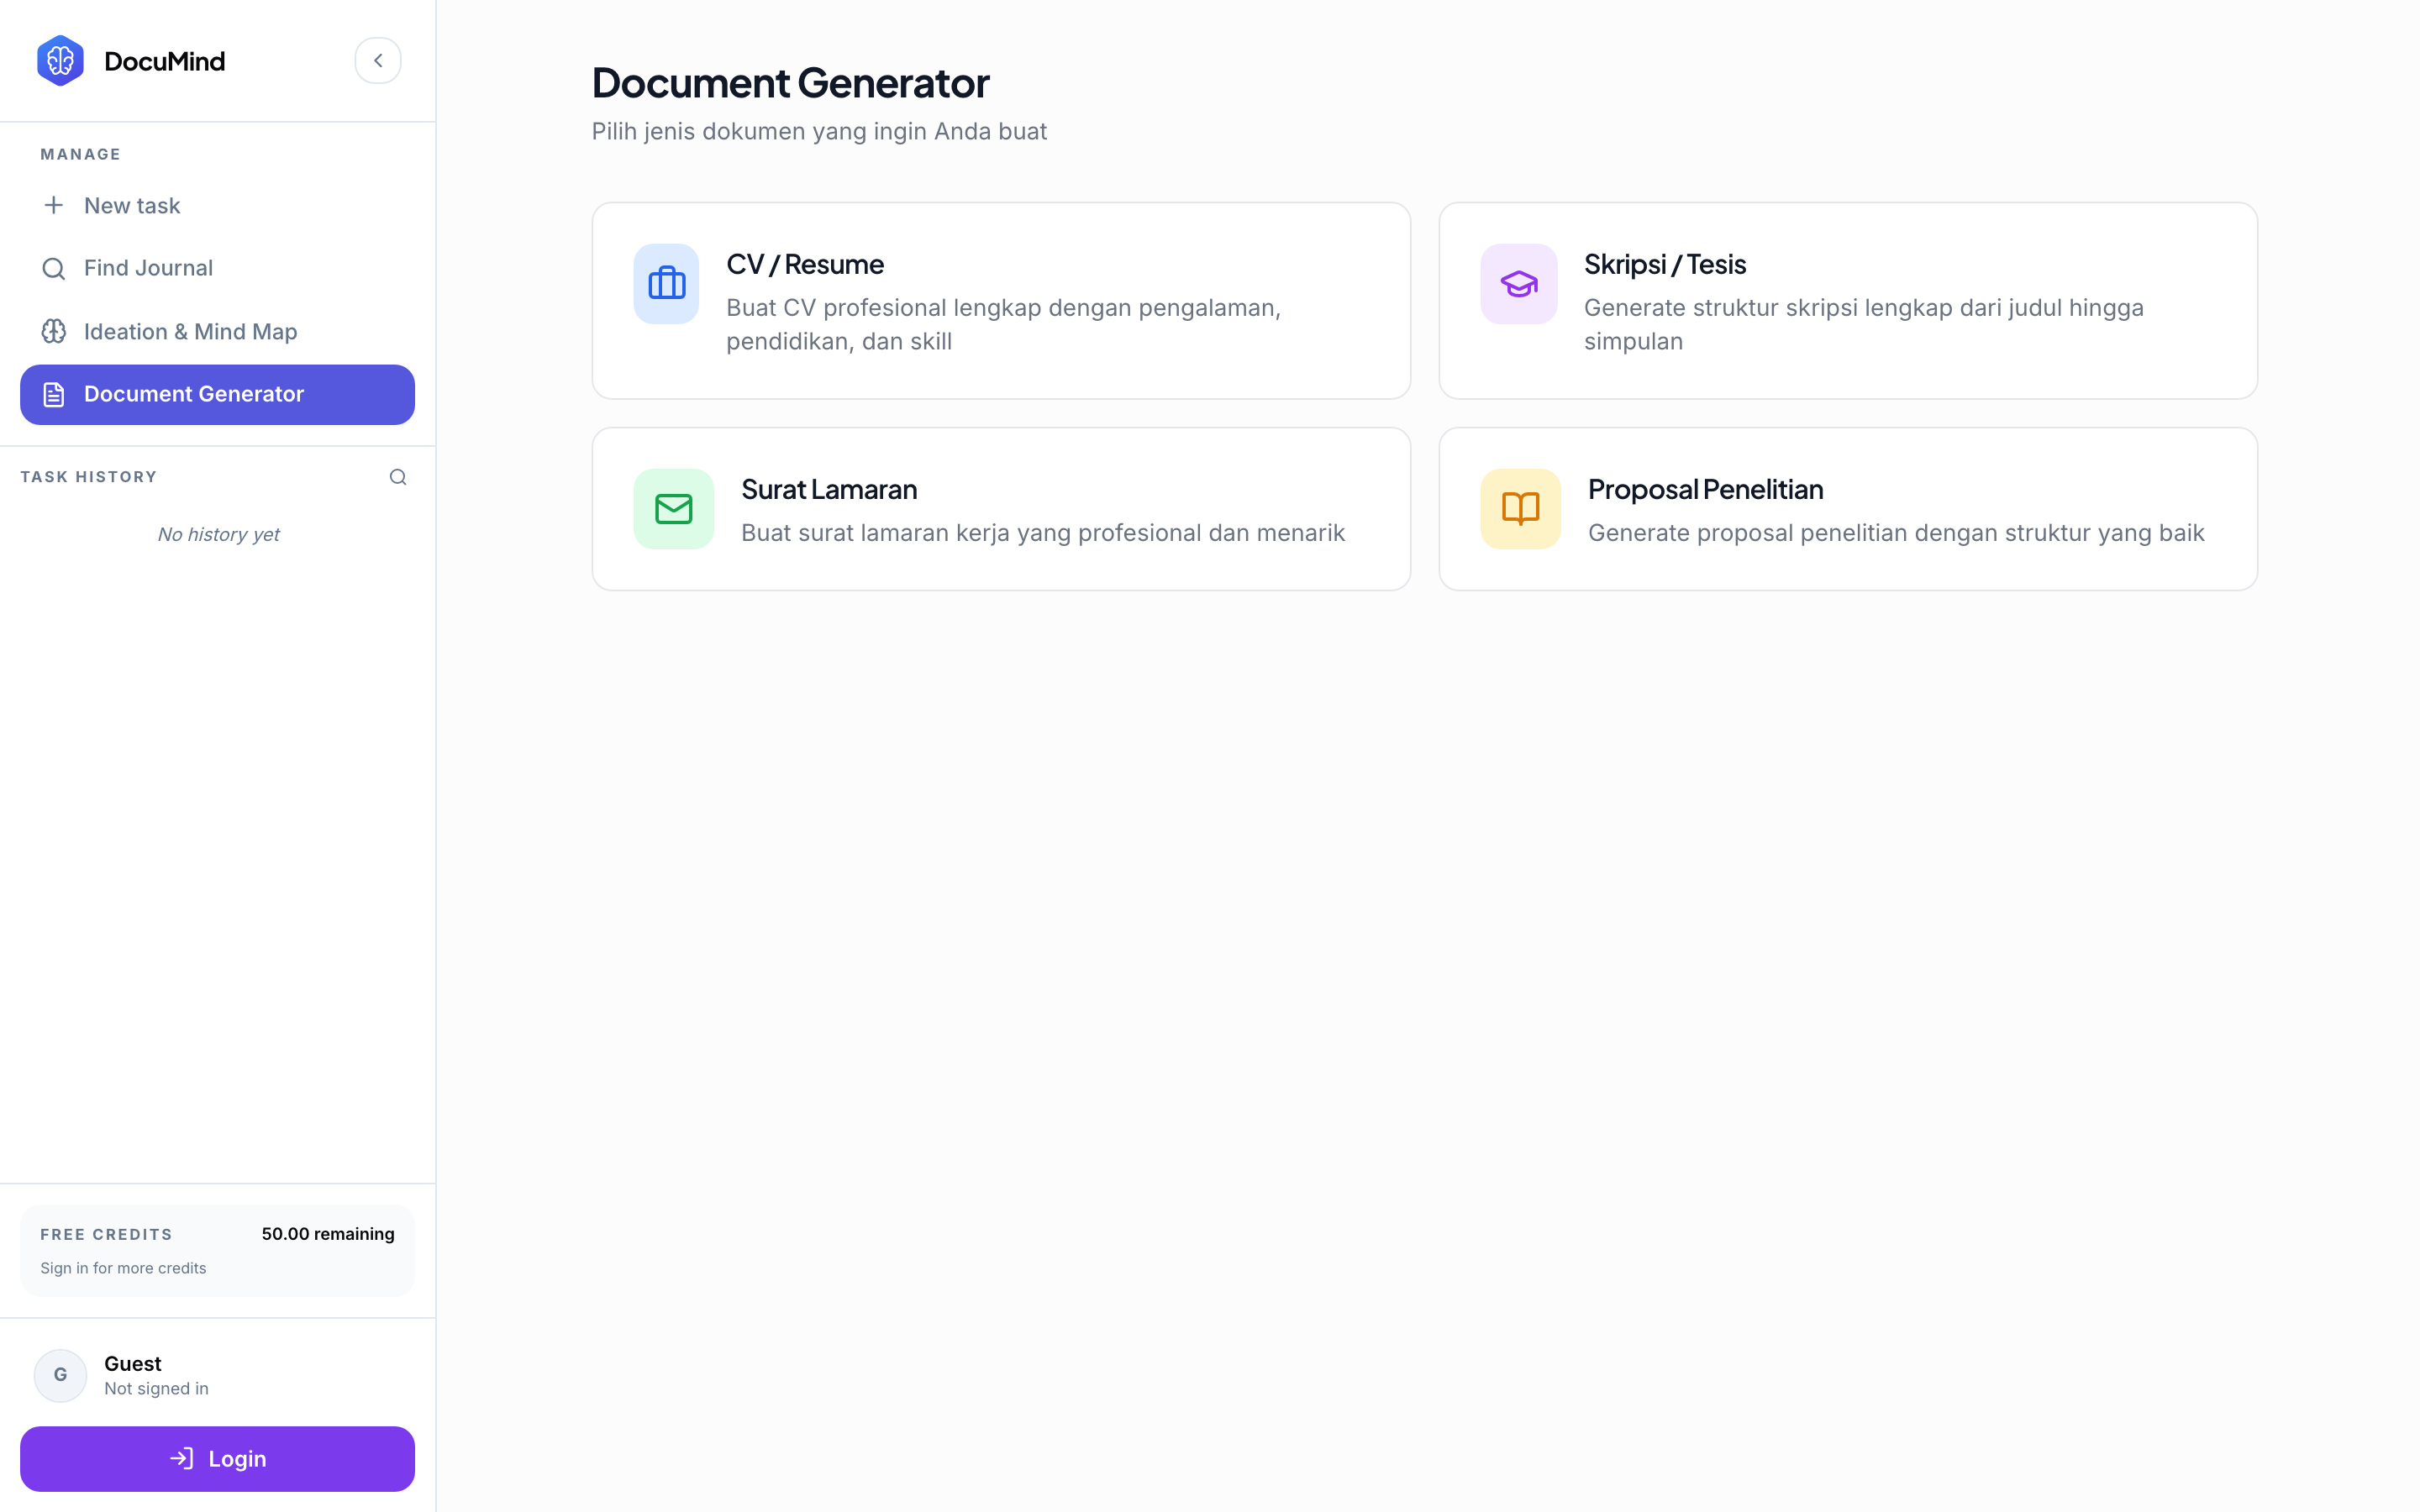
Task: Click the 'Buat surat lamaran kerja' description
Action: 1043,533
